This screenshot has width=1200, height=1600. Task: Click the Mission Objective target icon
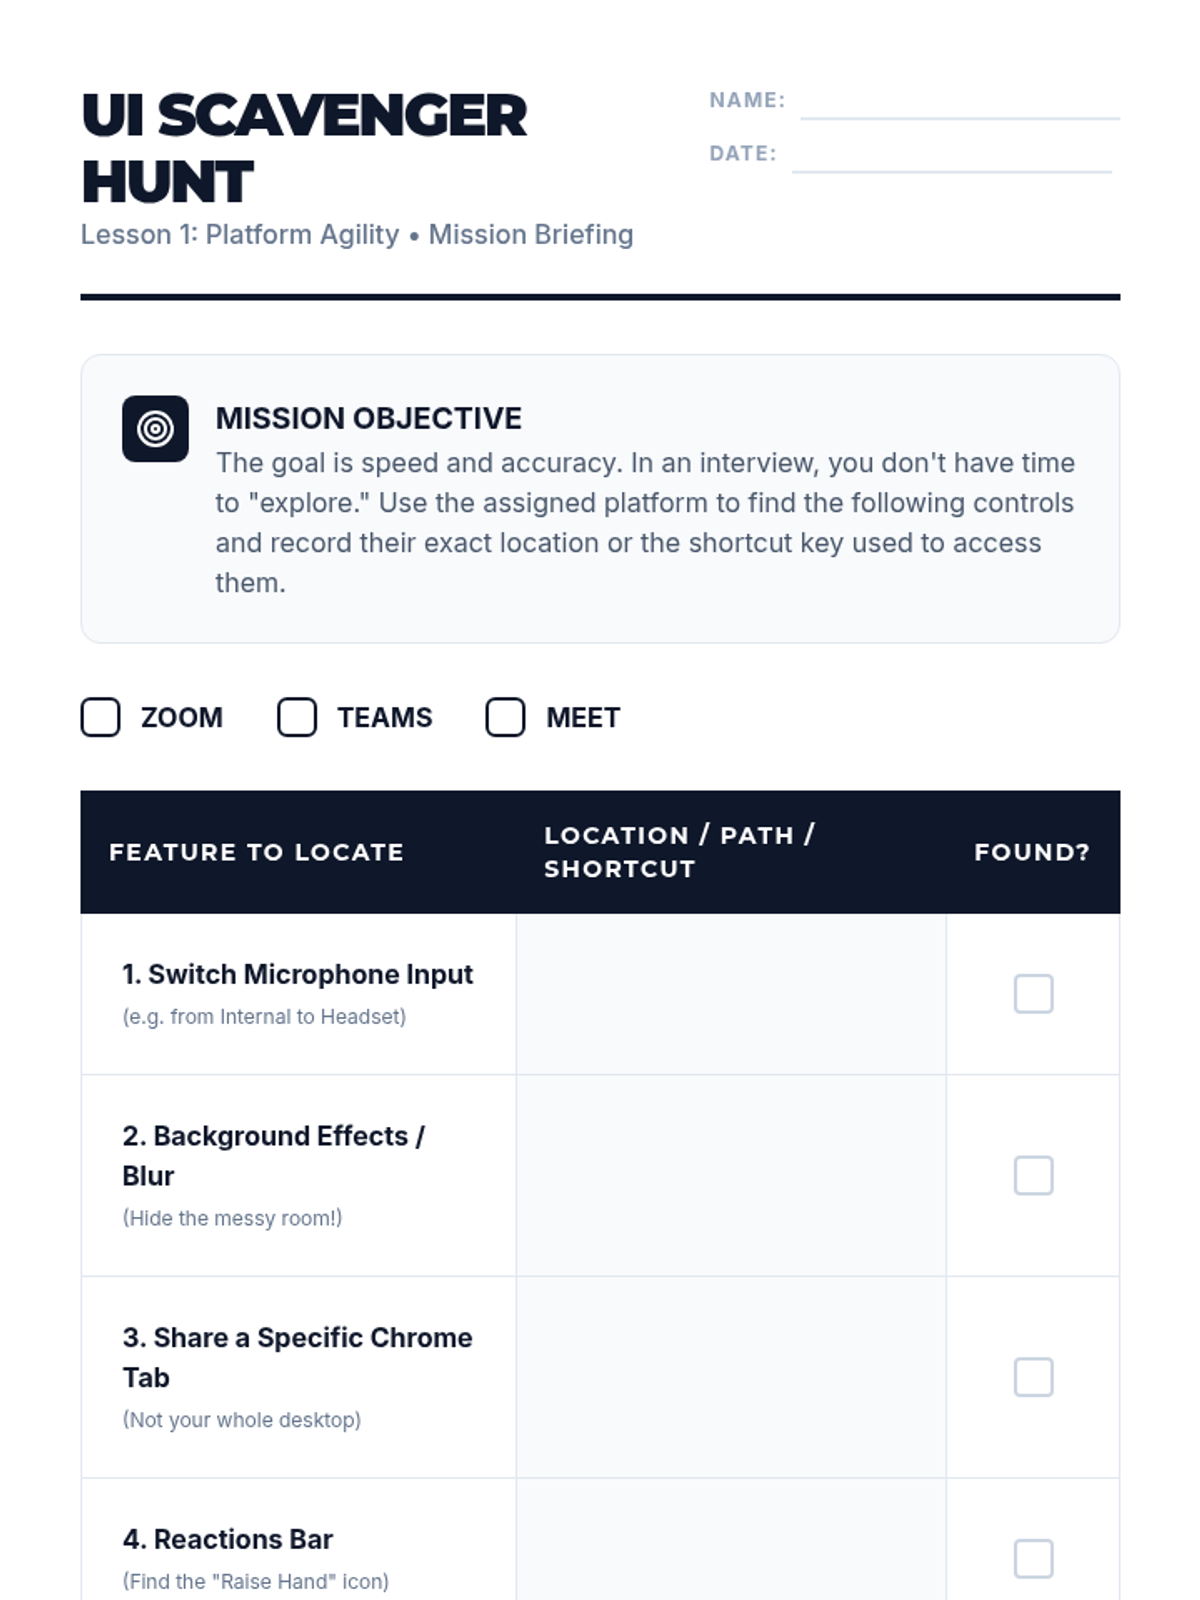pyautogui.click(x=155, y=429)
